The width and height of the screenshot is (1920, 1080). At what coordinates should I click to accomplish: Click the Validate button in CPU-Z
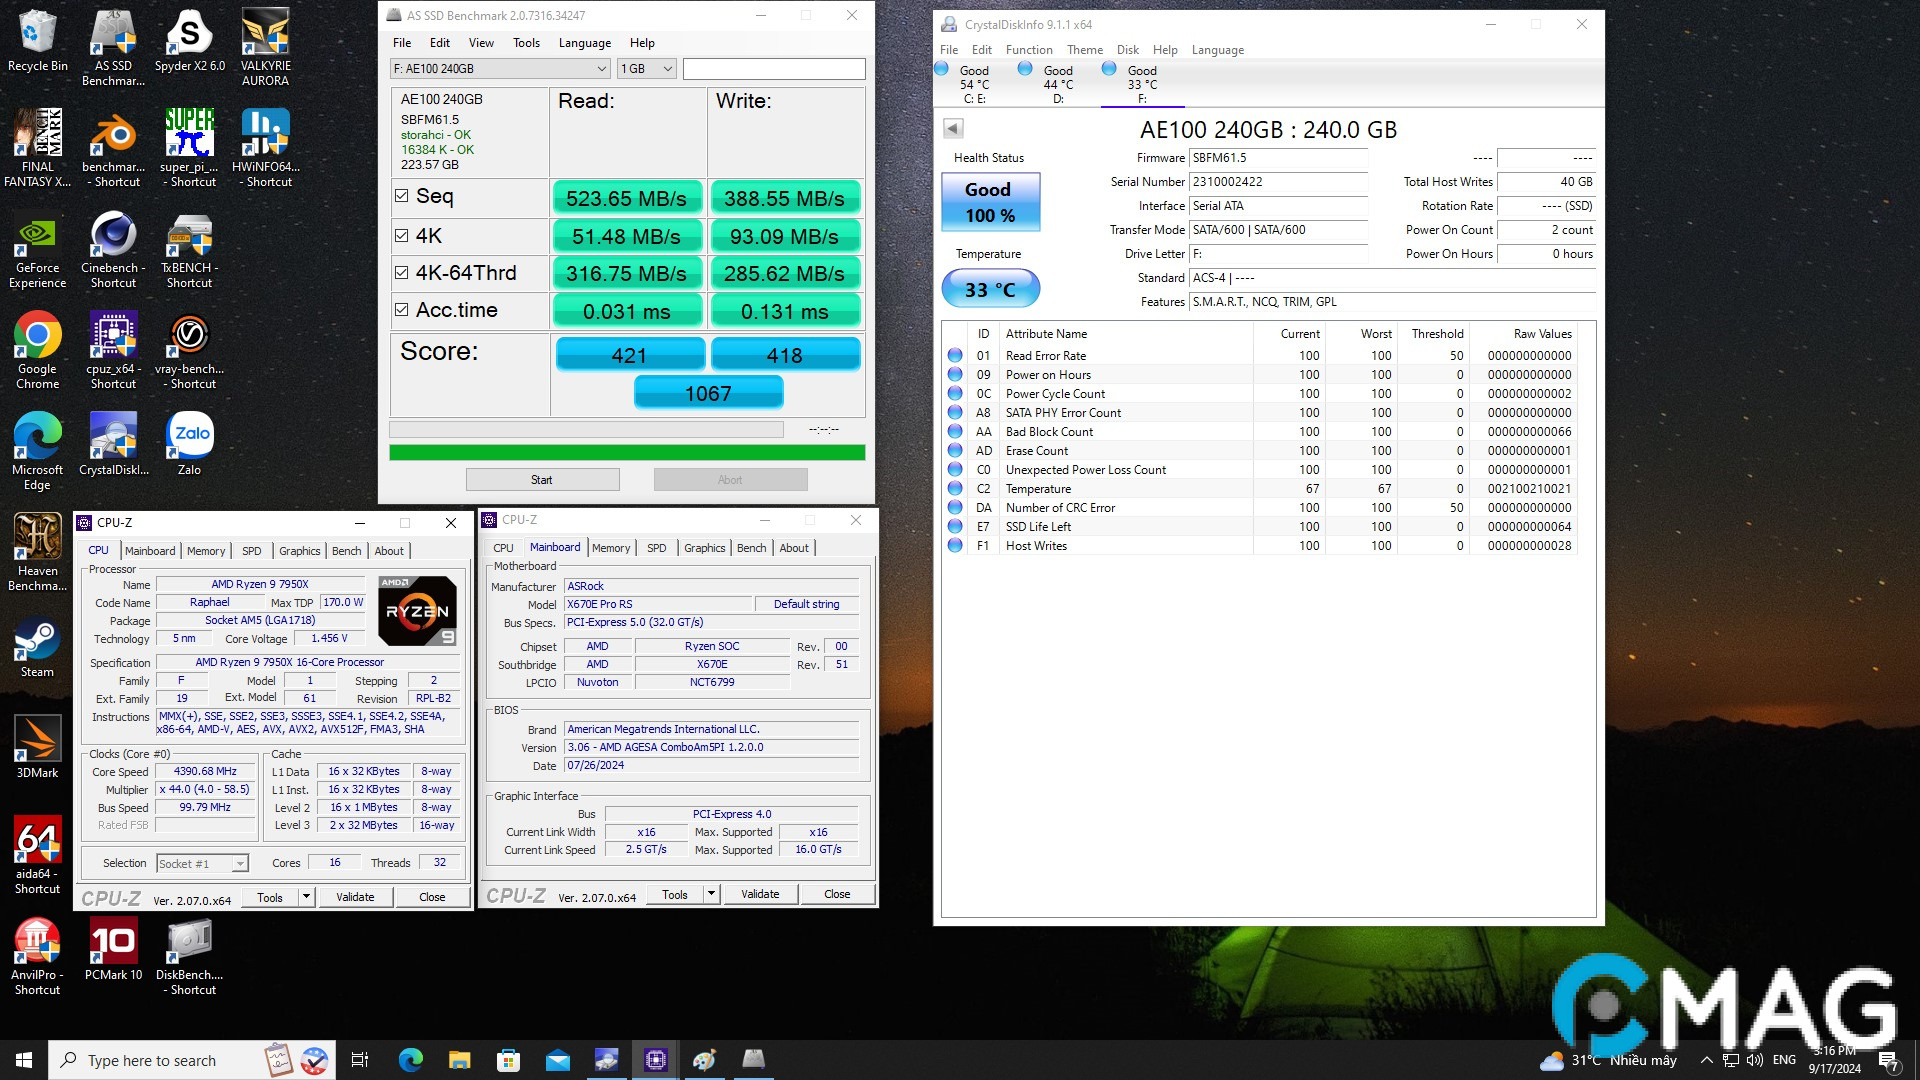(355, 897)
